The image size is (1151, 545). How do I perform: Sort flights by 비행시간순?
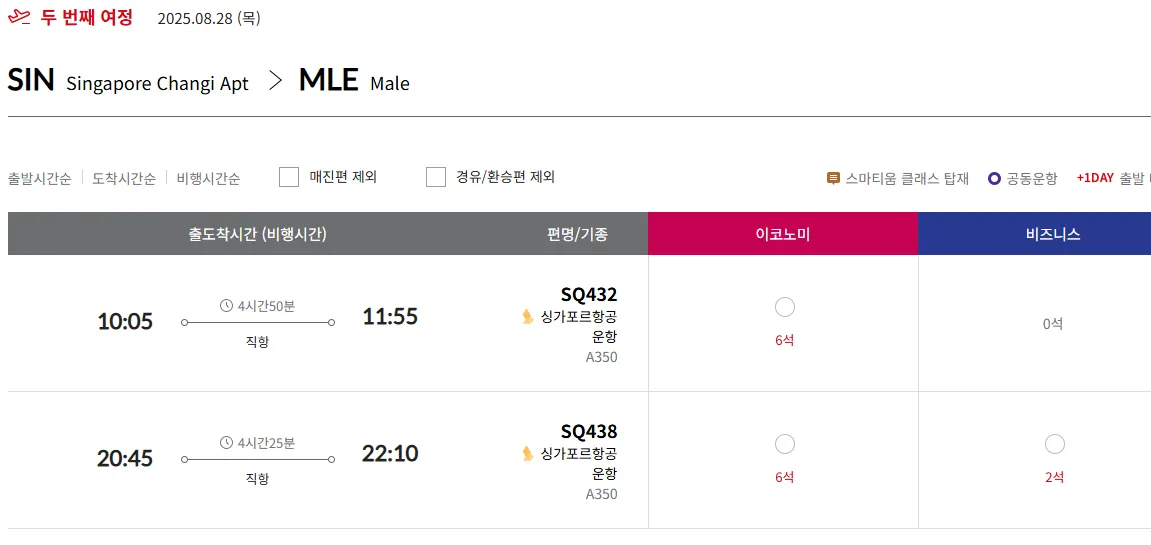(x=208, y=179)
